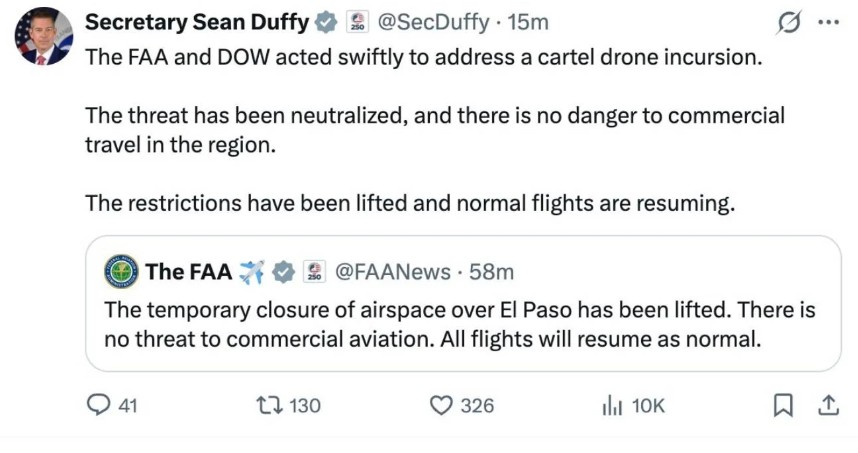Bookmark this post
Screen dimensions: 858x453
785,405
